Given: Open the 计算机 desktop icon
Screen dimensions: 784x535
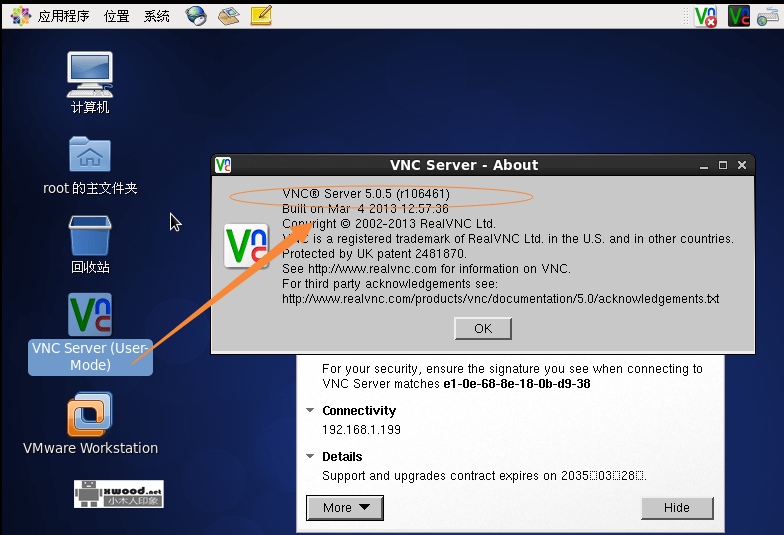Looking at the screenshot, I should pyautogui.click(x=90, y=82).
